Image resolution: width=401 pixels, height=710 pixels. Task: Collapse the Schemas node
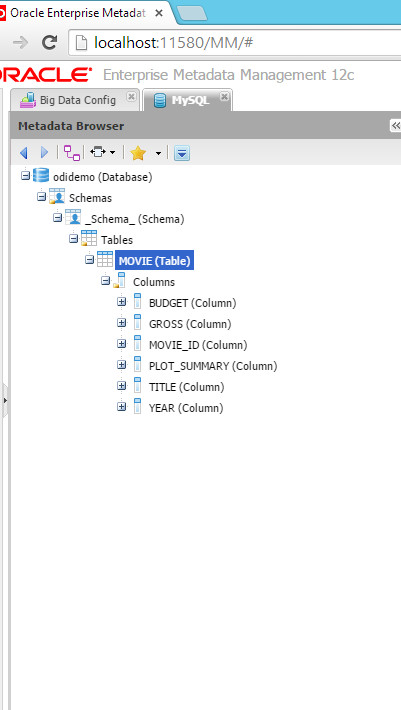point(42,197)
